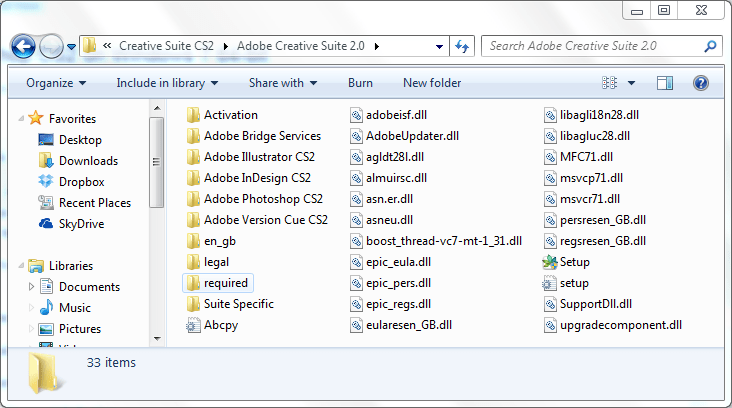Open the Include in library dropdown
This screenshot has width=732, height=408.
[166, 83]
